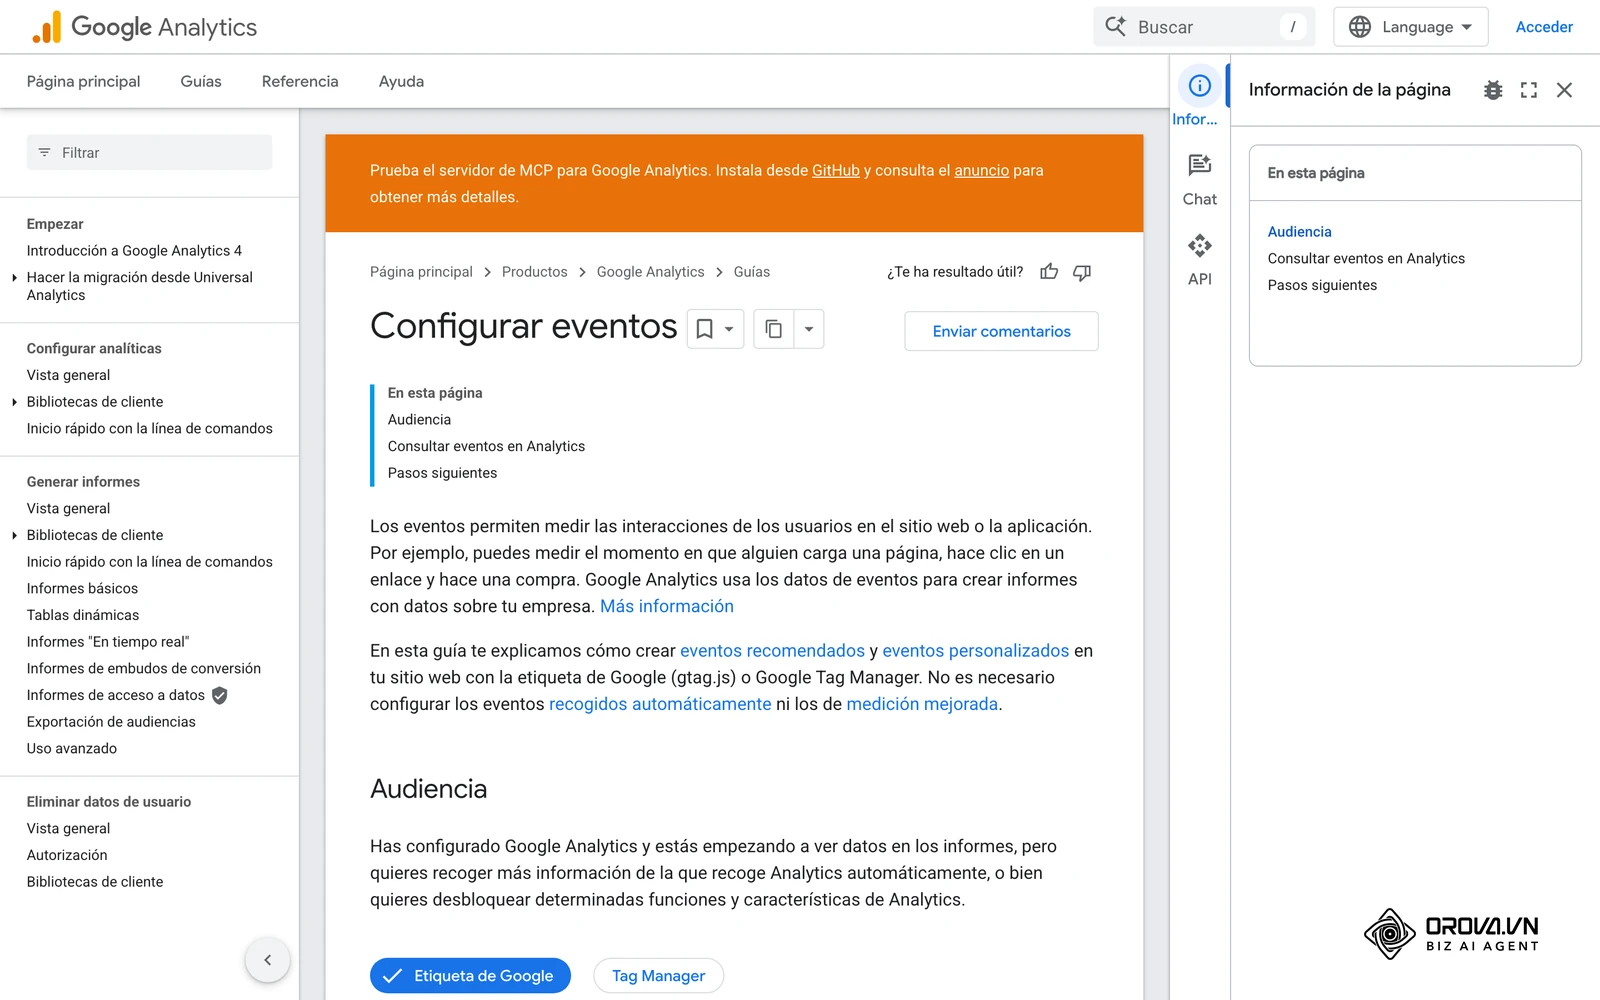Expand the info panel to fullscreen
Viewport: 1600px width, 1000px height.
pyautogui.click(x=1529, y=90)
